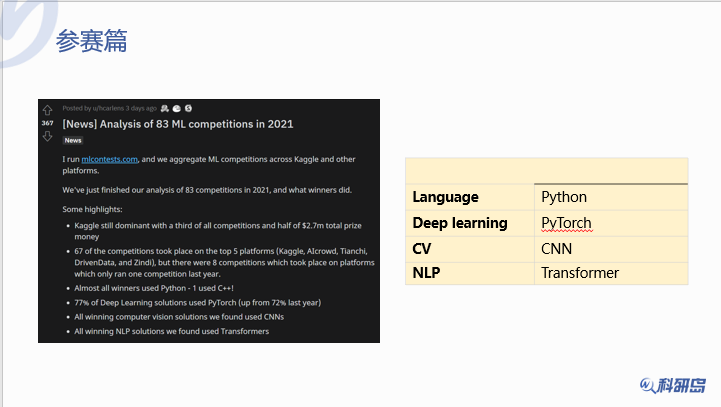Viewport: 721px width, 407px height.
Task: Click the 367 vote count
Action: point(47,123)
